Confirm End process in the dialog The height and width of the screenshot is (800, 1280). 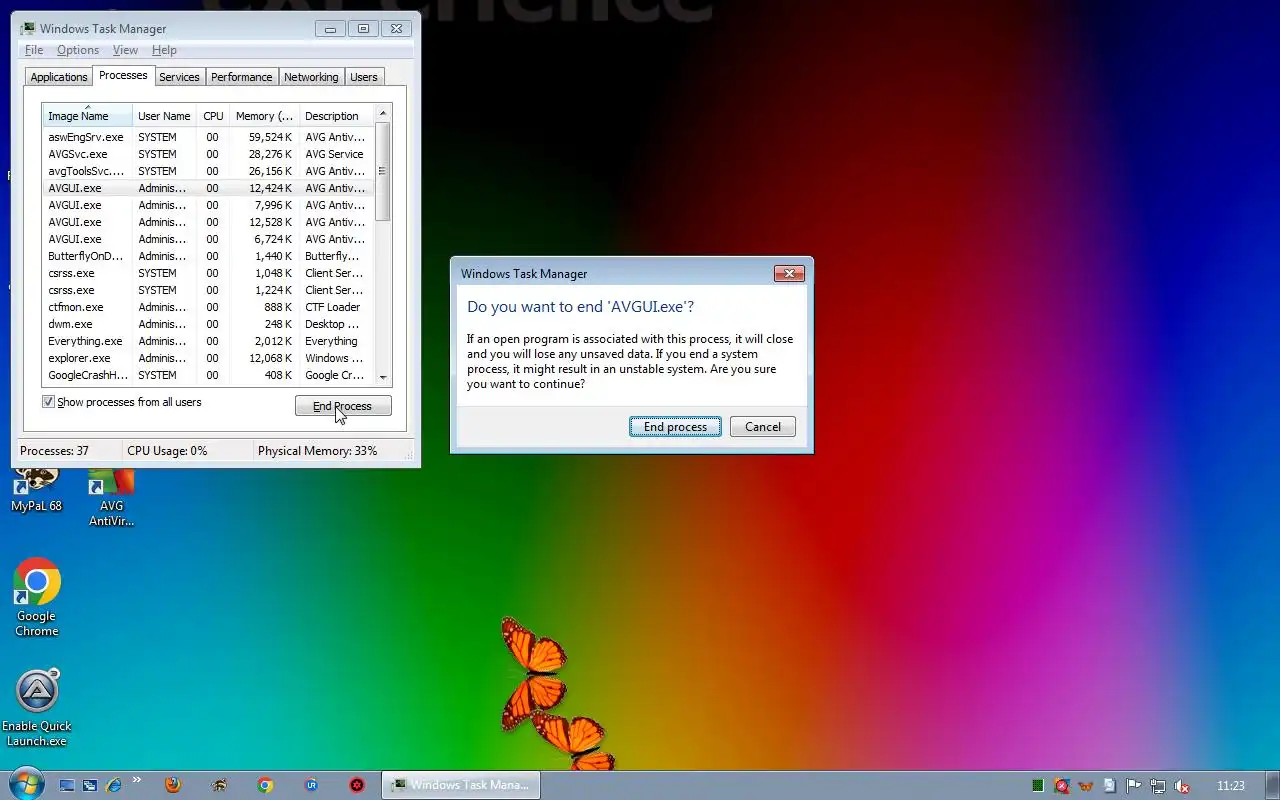pyautogui.click(x=675, y=427)
